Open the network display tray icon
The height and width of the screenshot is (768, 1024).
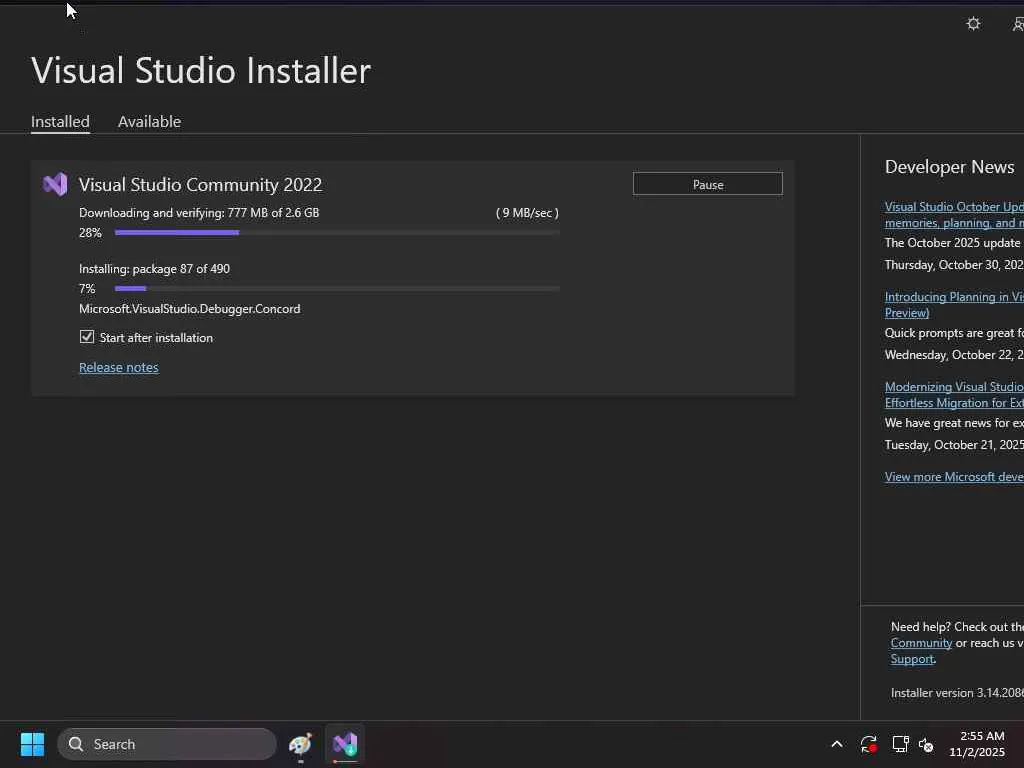point(901,744)
